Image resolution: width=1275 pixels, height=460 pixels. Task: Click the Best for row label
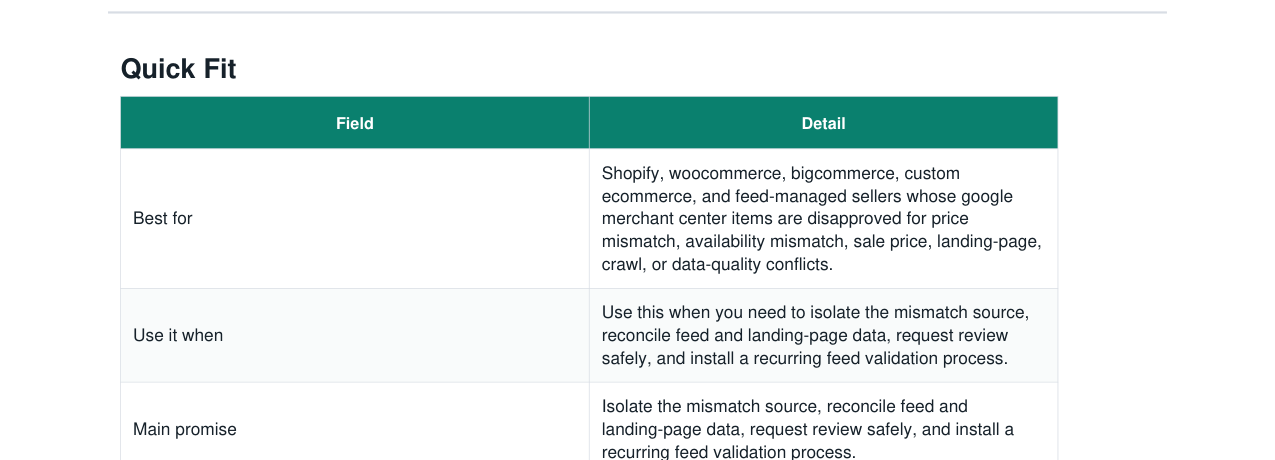(163, 218)
